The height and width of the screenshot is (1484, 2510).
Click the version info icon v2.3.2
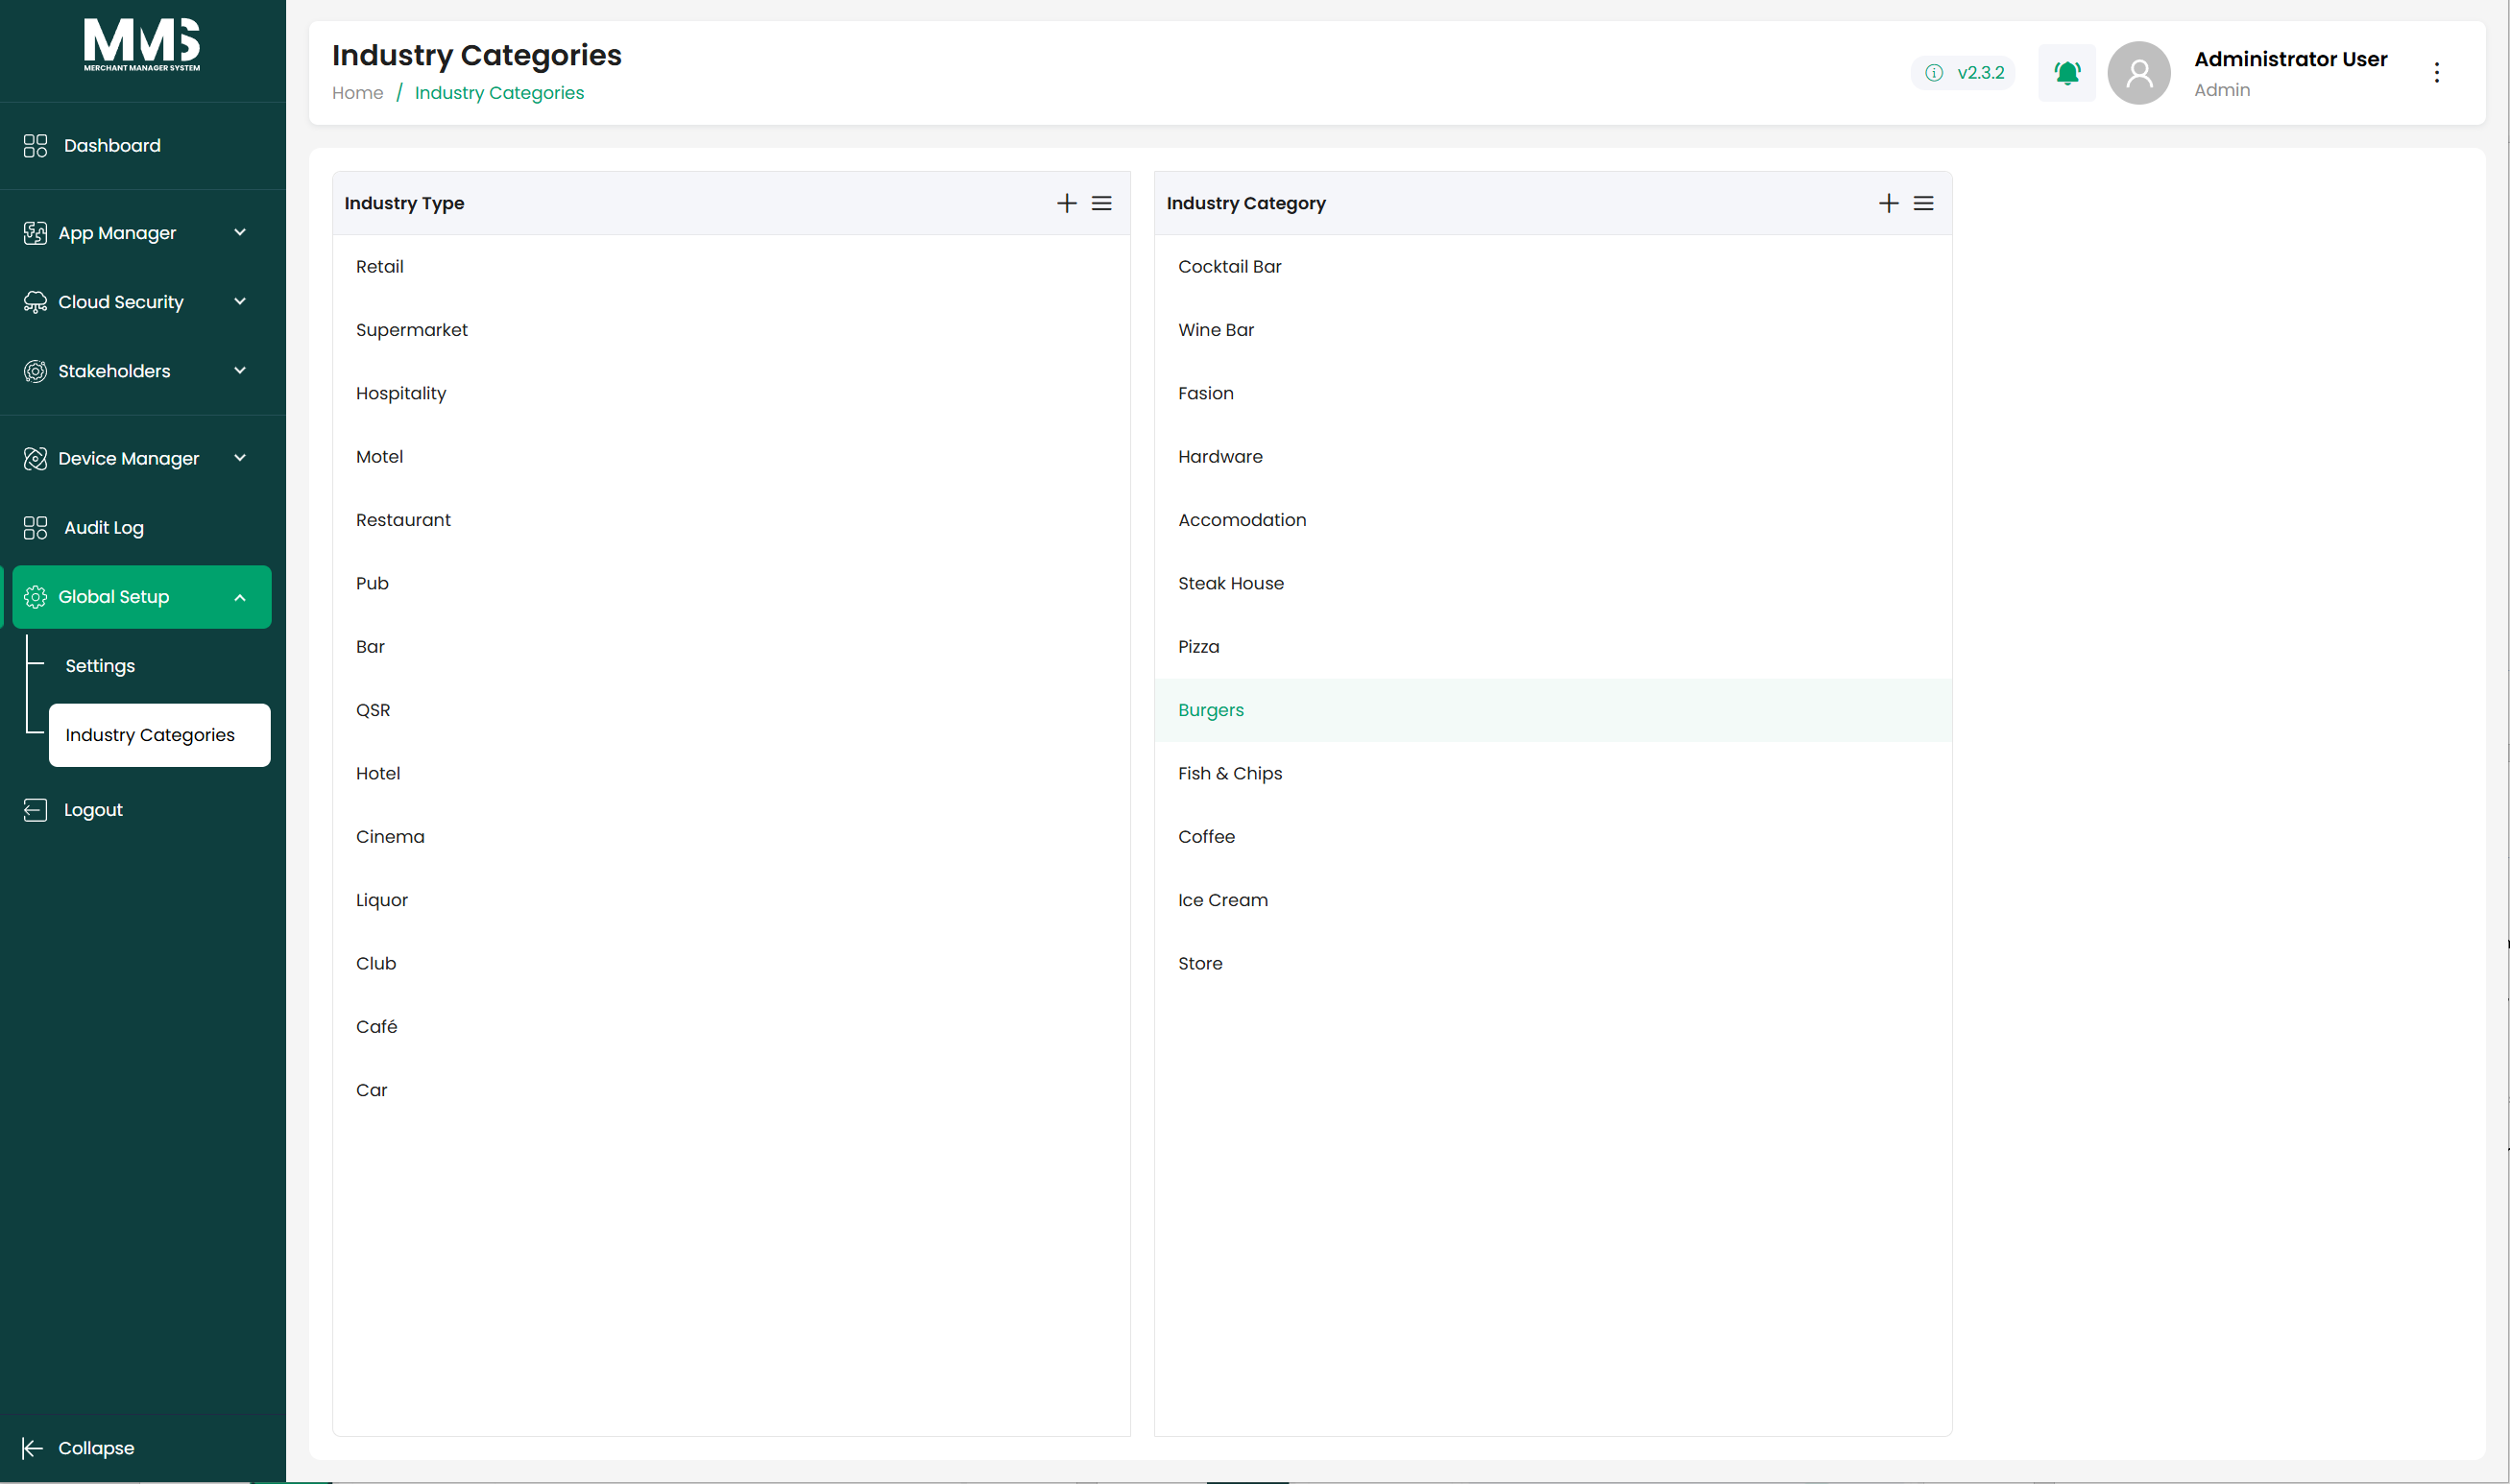coord(1935,73)
